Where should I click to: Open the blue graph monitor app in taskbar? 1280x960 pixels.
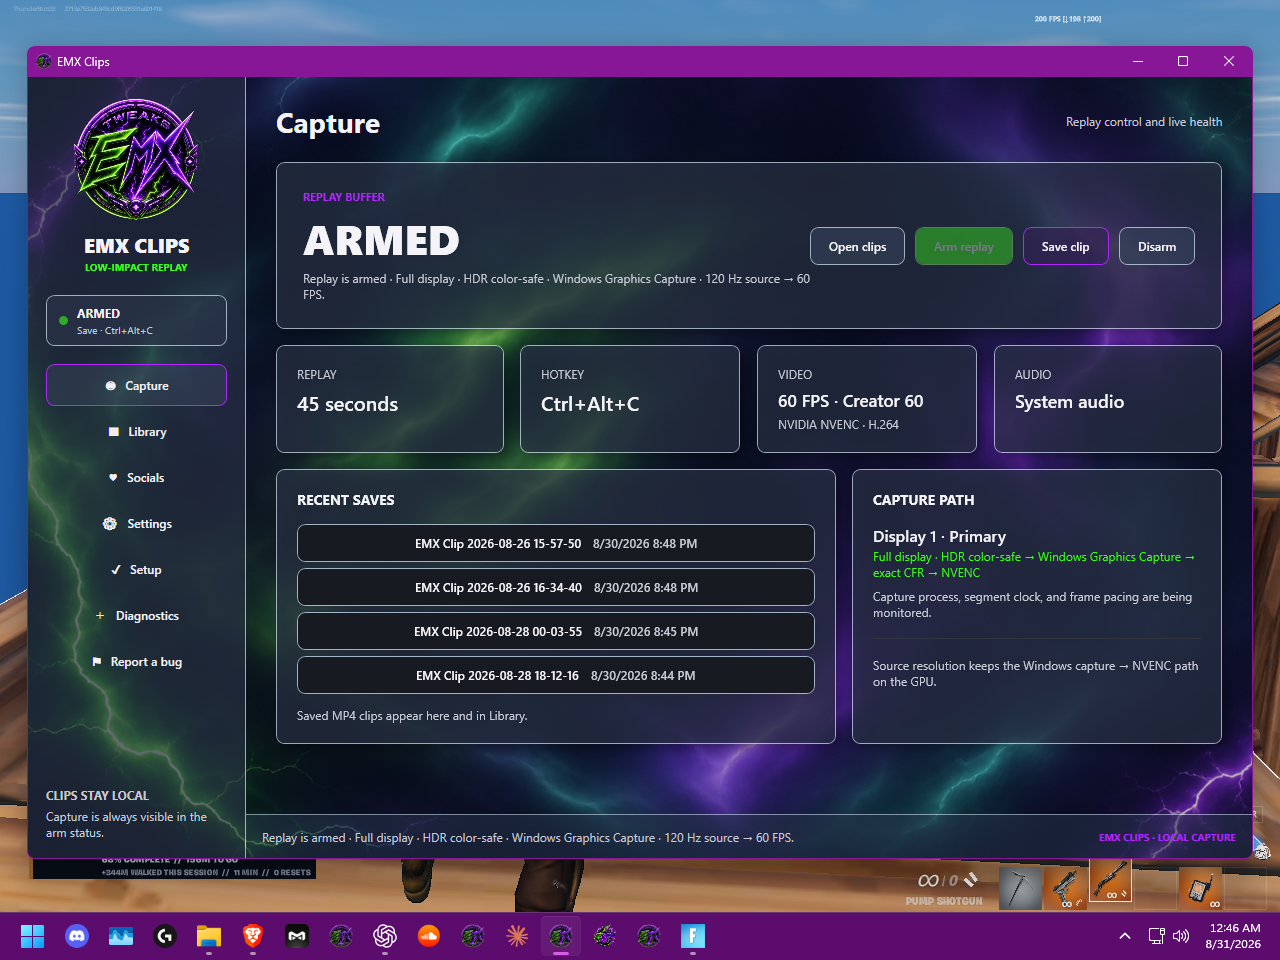(x=121, y=936)
